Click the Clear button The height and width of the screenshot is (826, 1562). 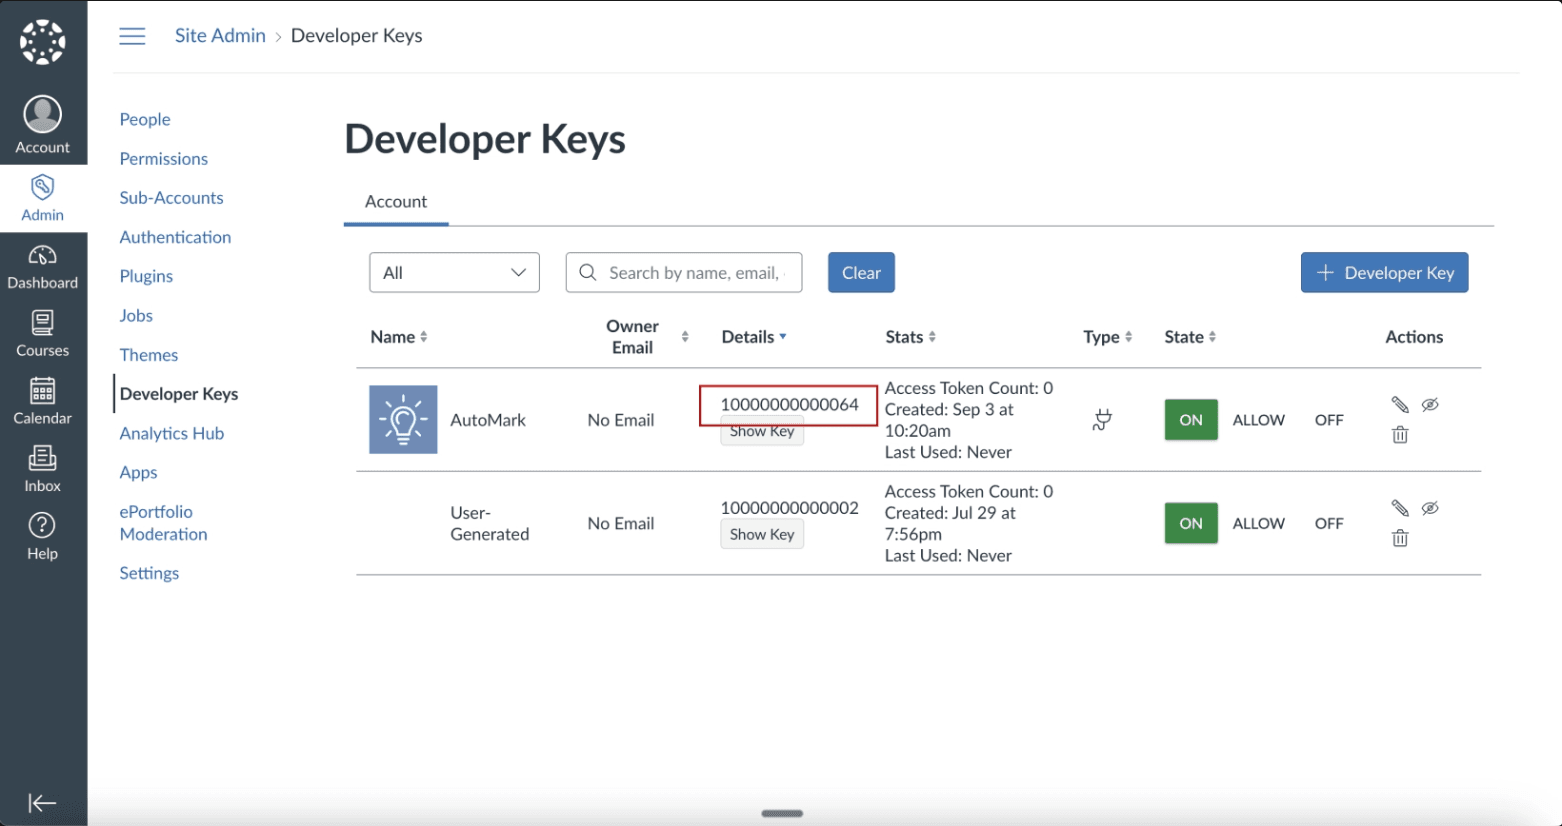click(x=860, y=272)
